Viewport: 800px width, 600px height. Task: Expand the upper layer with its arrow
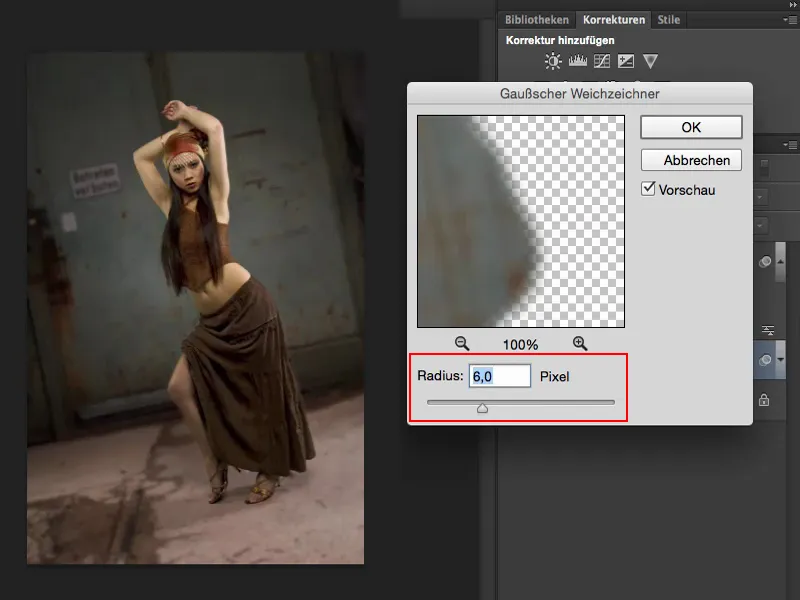tap(779, 262)
